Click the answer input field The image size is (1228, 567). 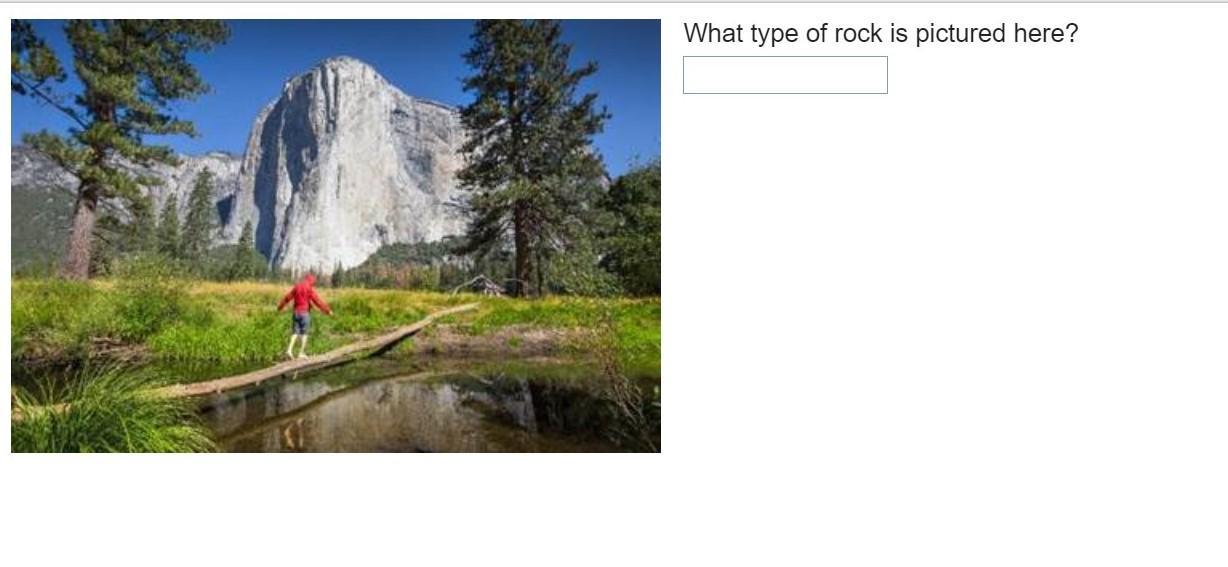coord(785,75)
